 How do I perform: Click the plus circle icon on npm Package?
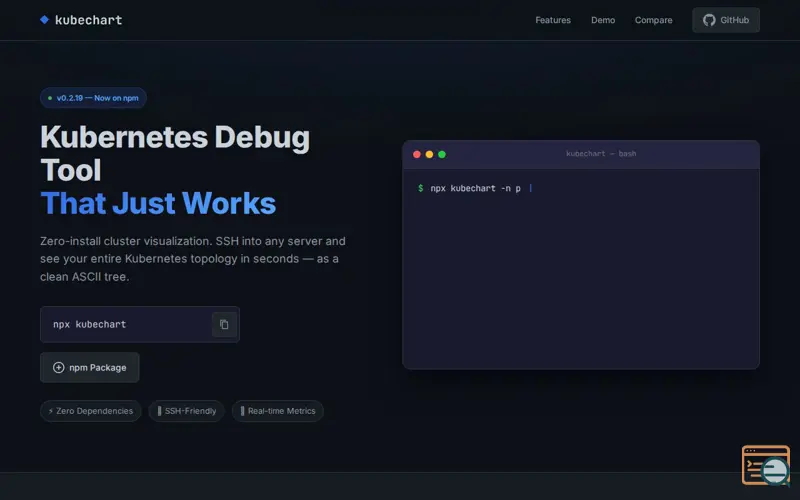pos(59,367)
